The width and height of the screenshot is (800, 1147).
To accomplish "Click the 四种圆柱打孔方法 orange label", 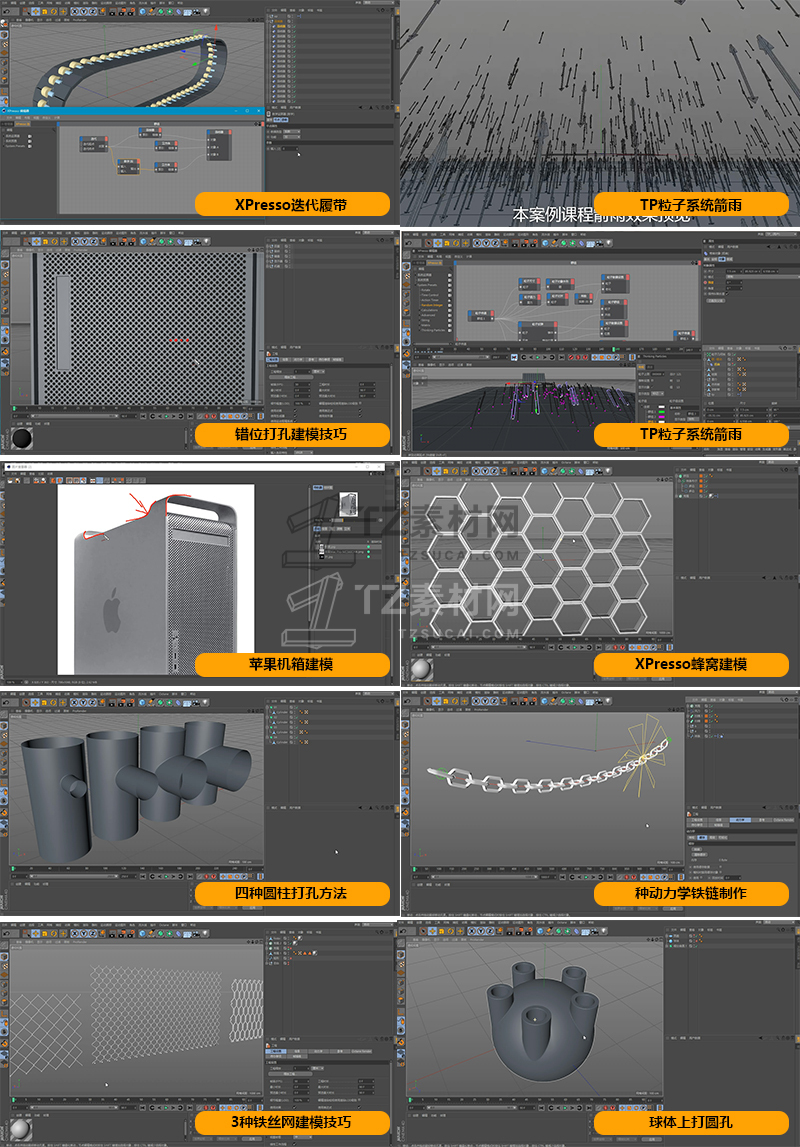I will coord(292,893).
